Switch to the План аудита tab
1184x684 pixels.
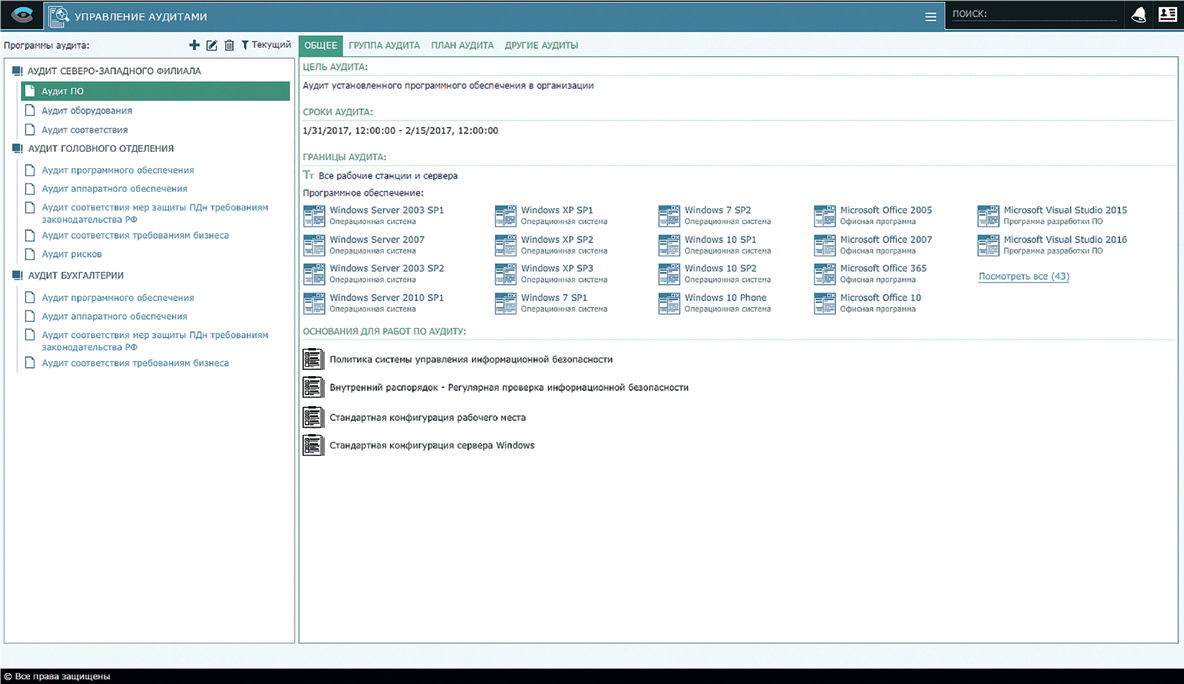pos(462,46)
